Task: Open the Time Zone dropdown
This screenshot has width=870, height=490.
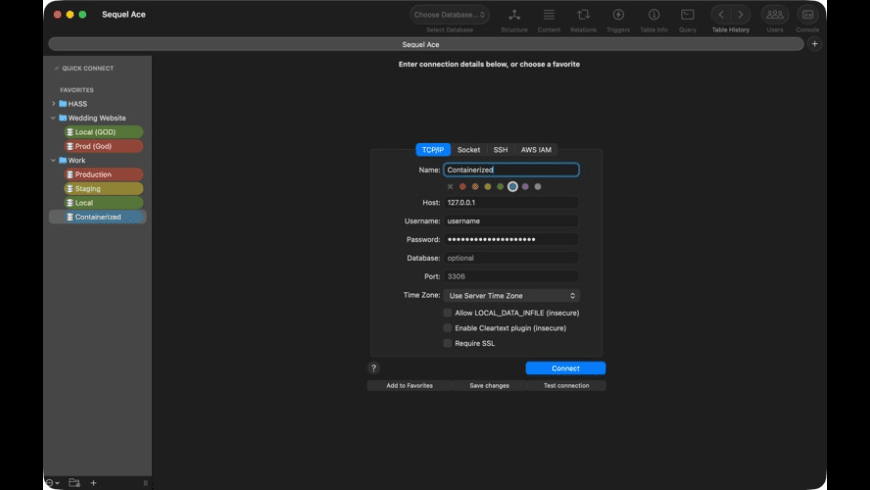Action: click(x=511, y=296)
